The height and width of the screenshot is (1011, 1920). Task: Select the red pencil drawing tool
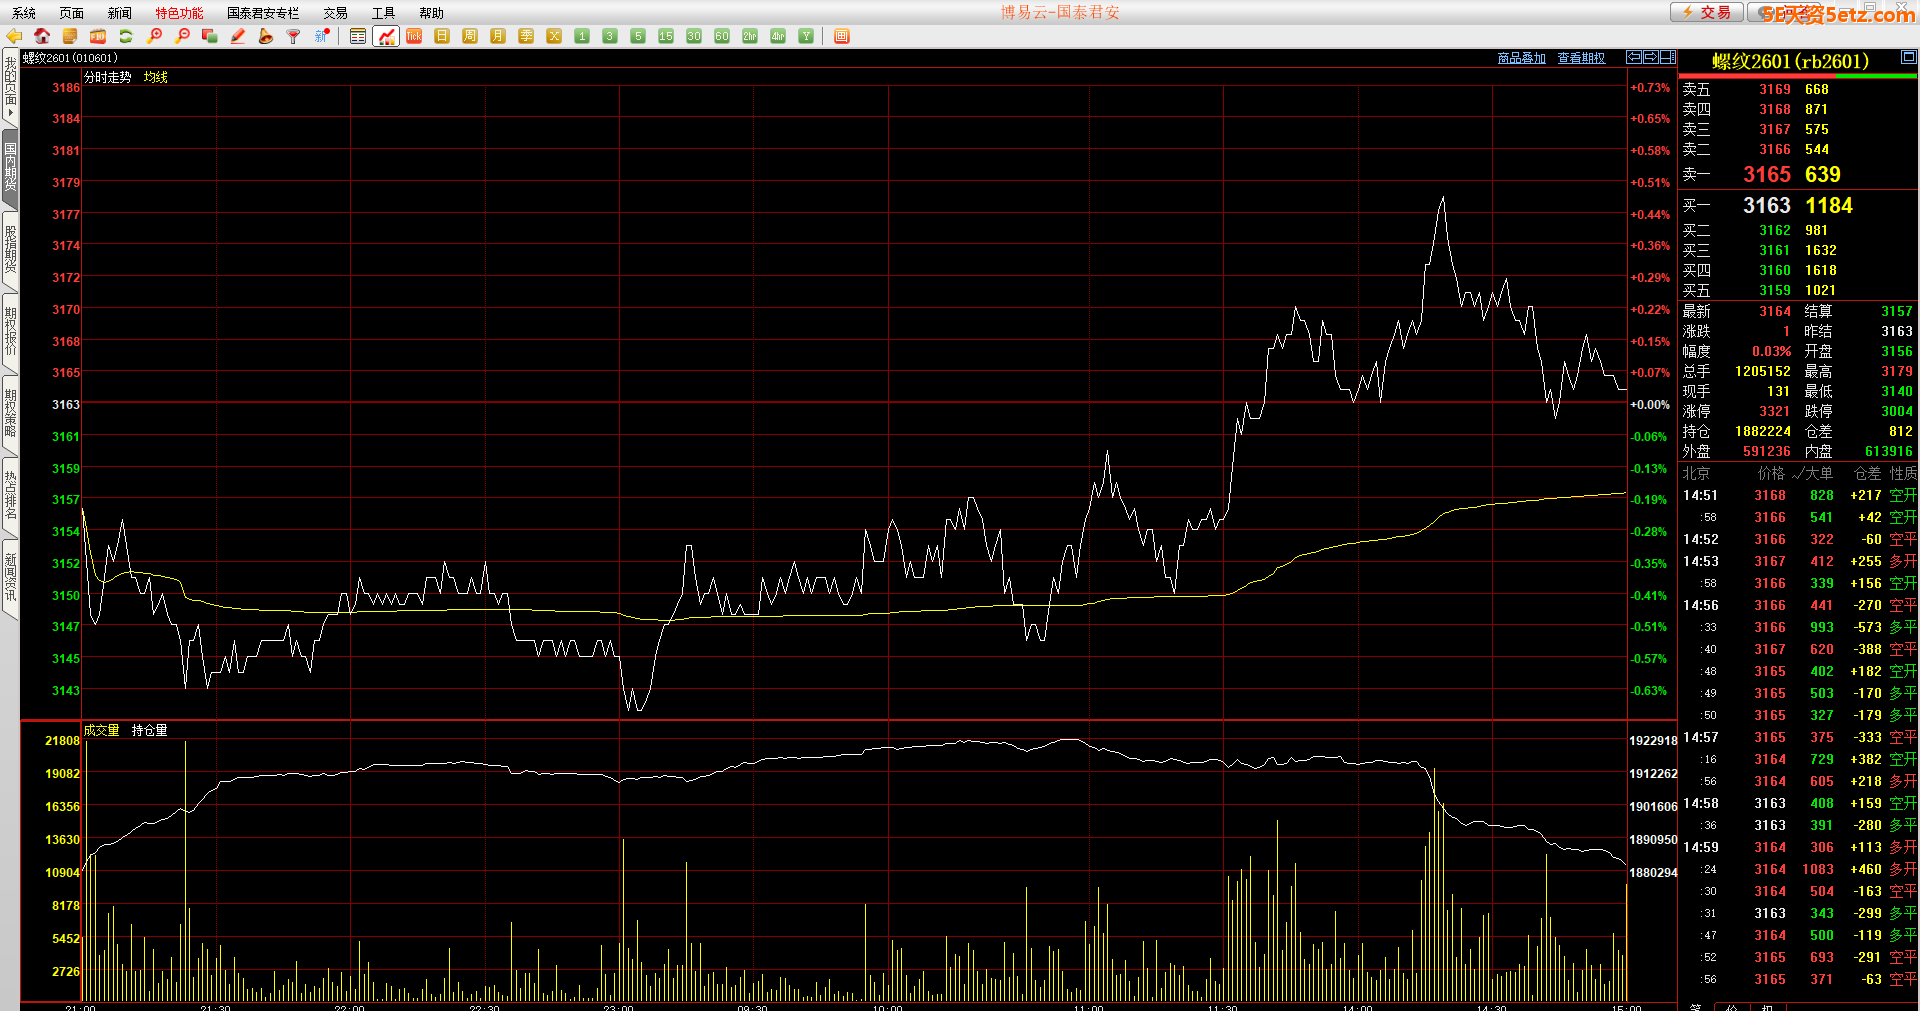tap(238, 36)
